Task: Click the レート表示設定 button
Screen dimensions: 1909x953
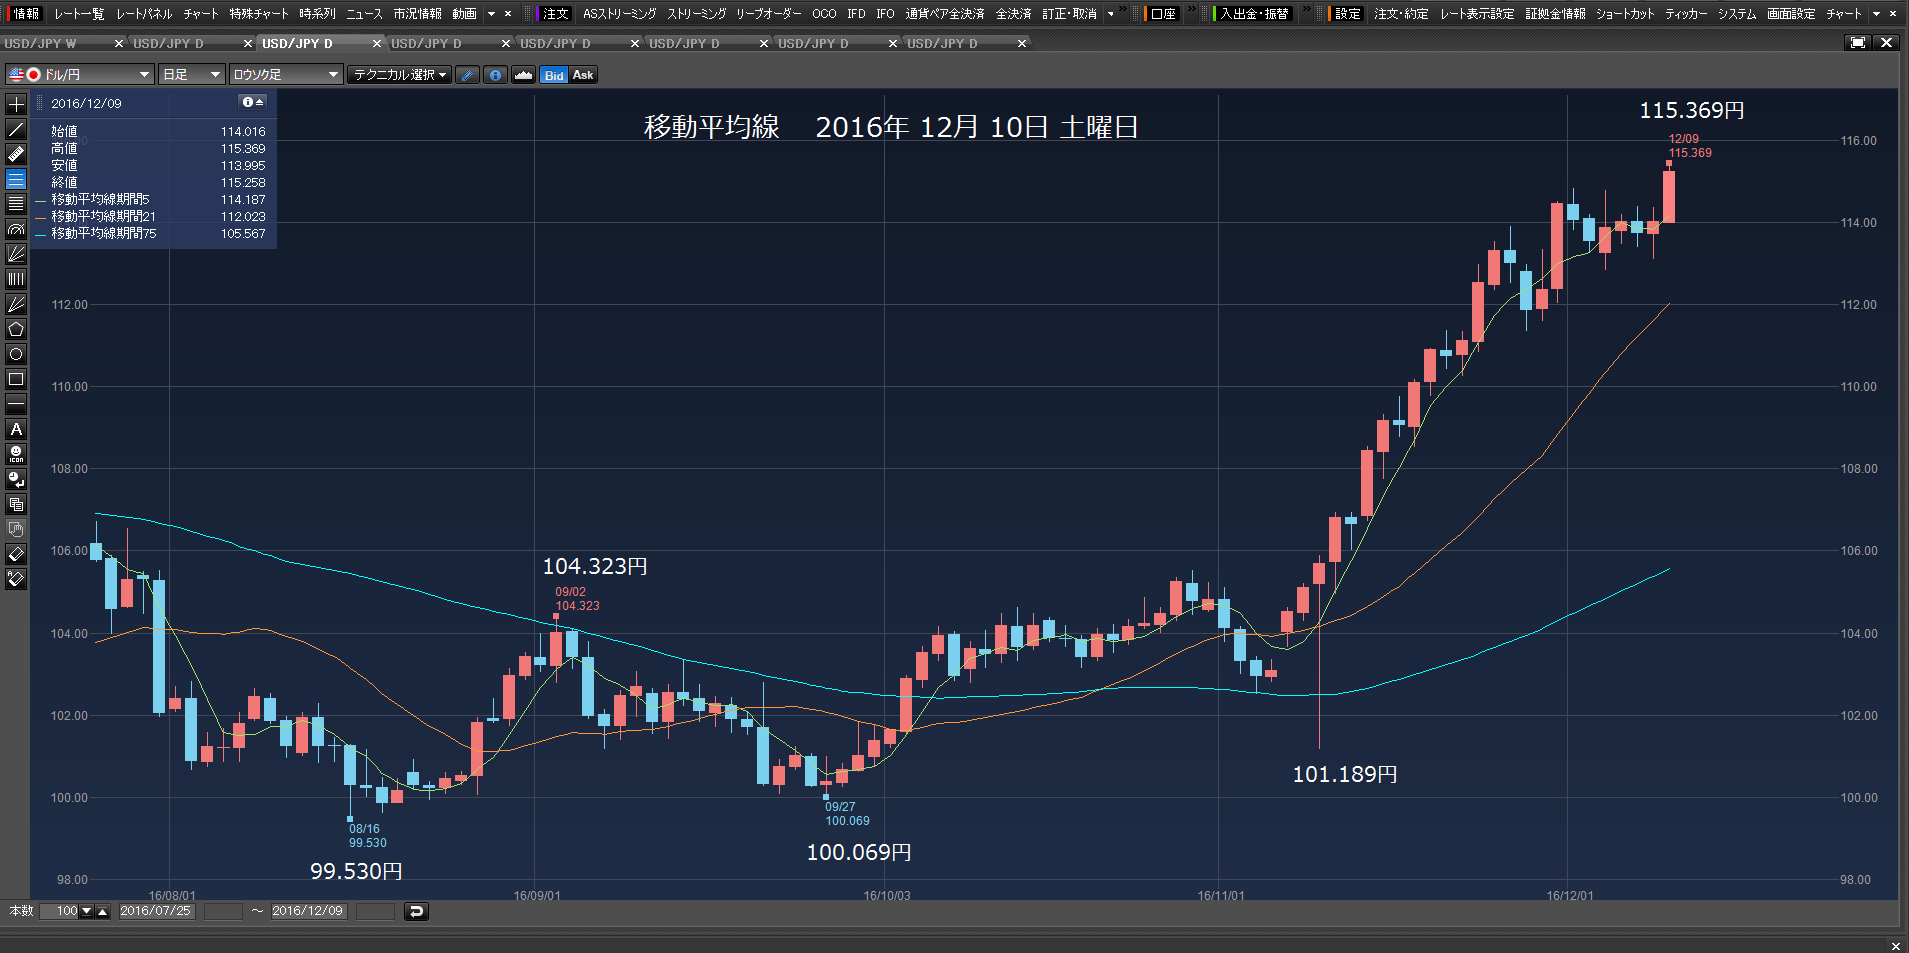Action: click(x=1477, y=14)
